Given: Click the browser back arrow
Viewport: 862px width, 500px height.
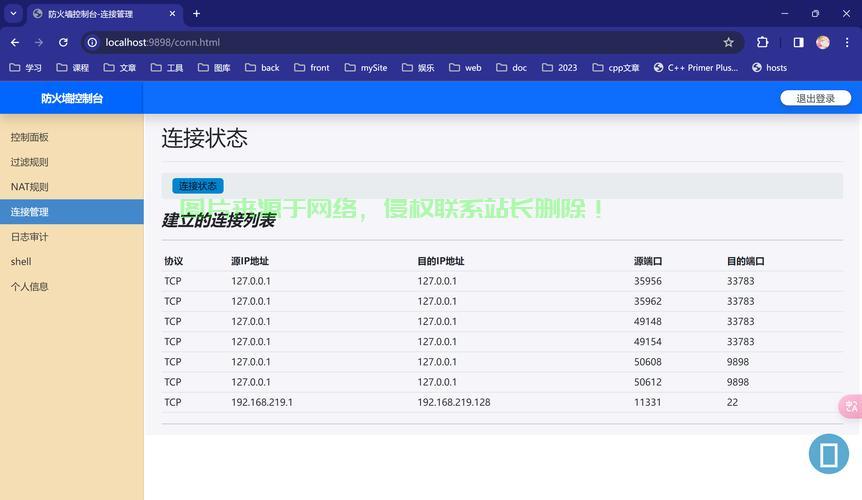Looking at the screenshot, I should pyautogui.click(x=15, y=43).
